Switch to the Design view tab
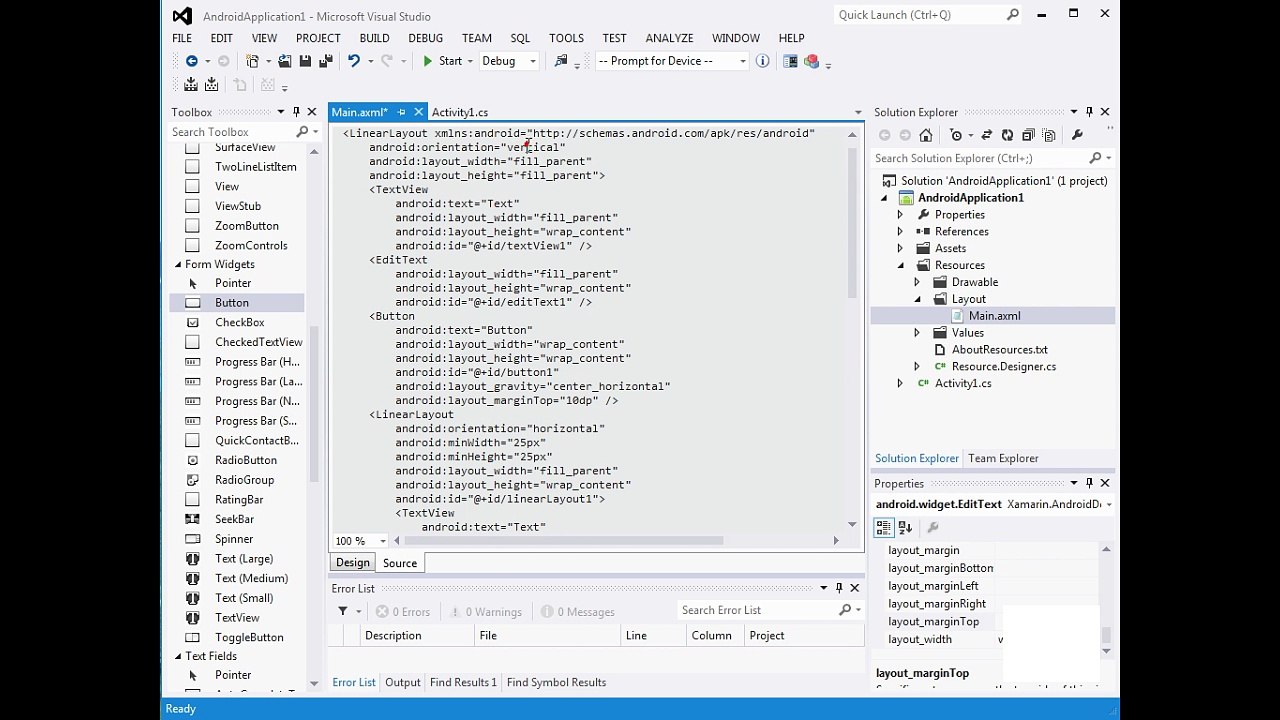This screenshot has height=720, width=1280. pyautogui.click(x=352, y=563)
